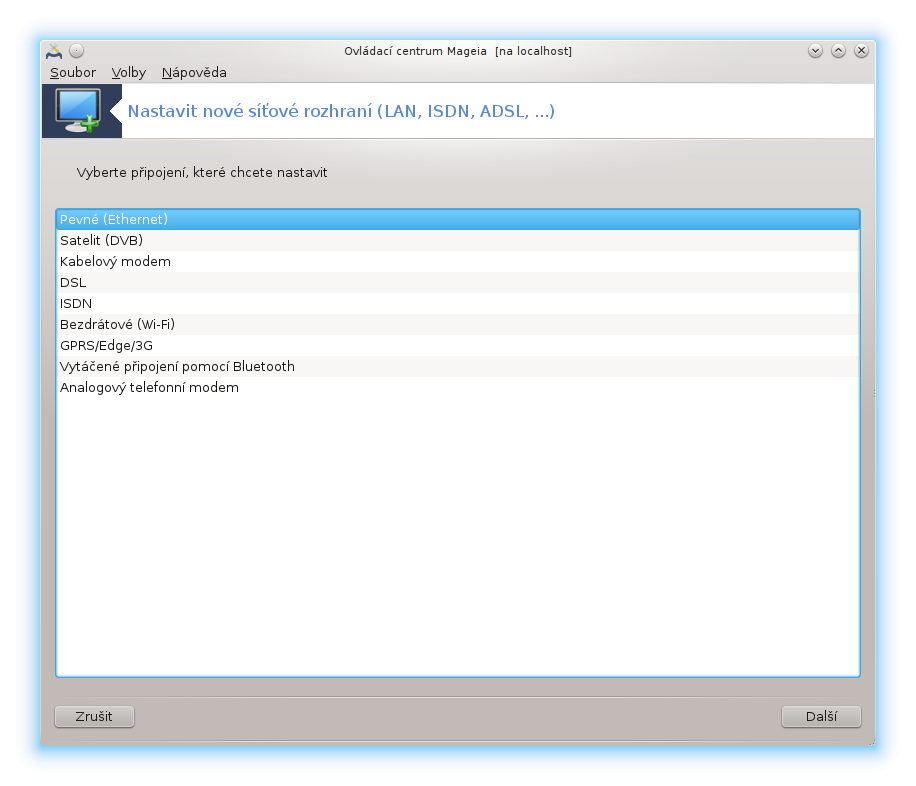Click the heading Nastavit nové síťové rozhraní
Viewport: 916px width, 786px height.
341,111
